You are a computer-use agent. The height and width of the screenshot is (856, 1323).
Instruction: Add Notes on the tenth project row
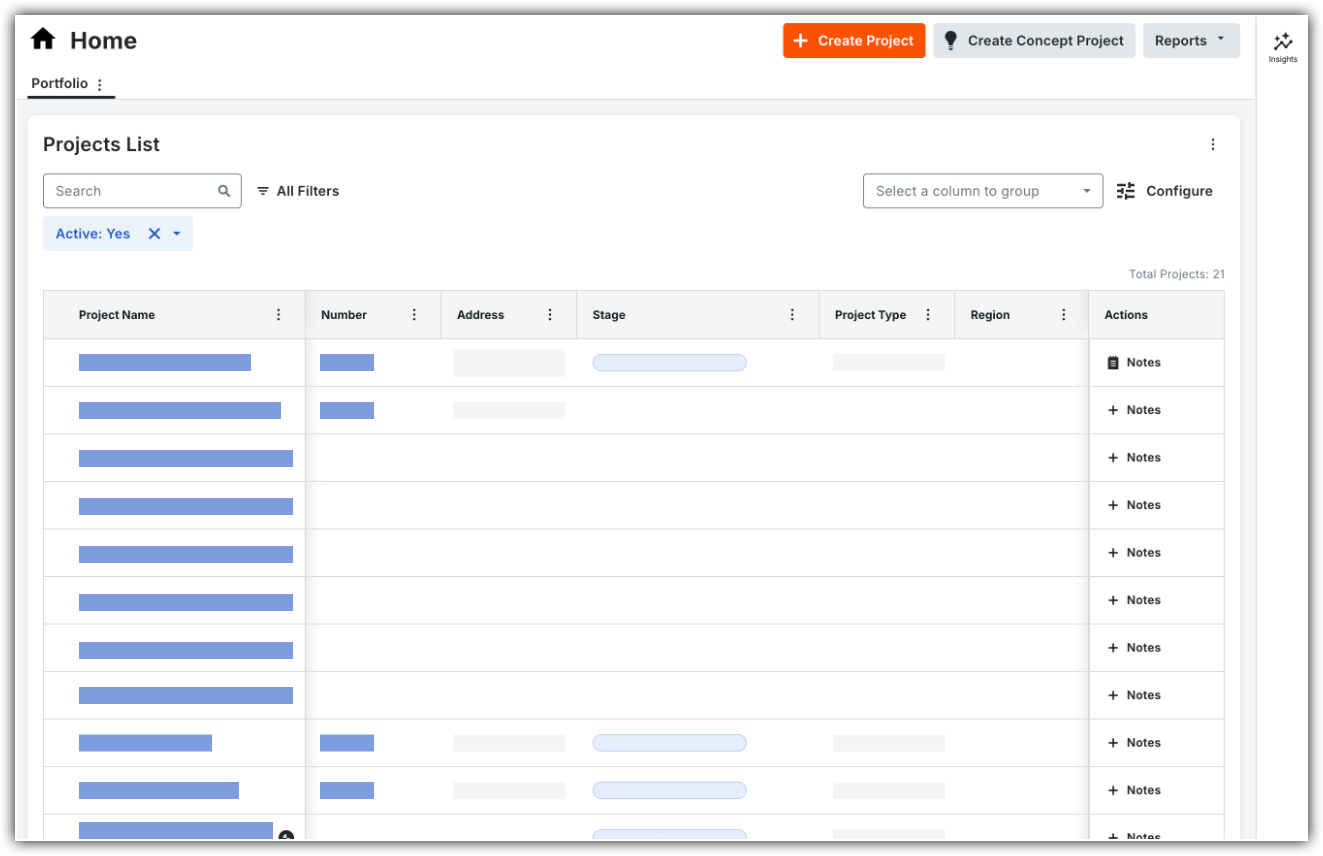pyautogui.click(x=1134, y=790)
